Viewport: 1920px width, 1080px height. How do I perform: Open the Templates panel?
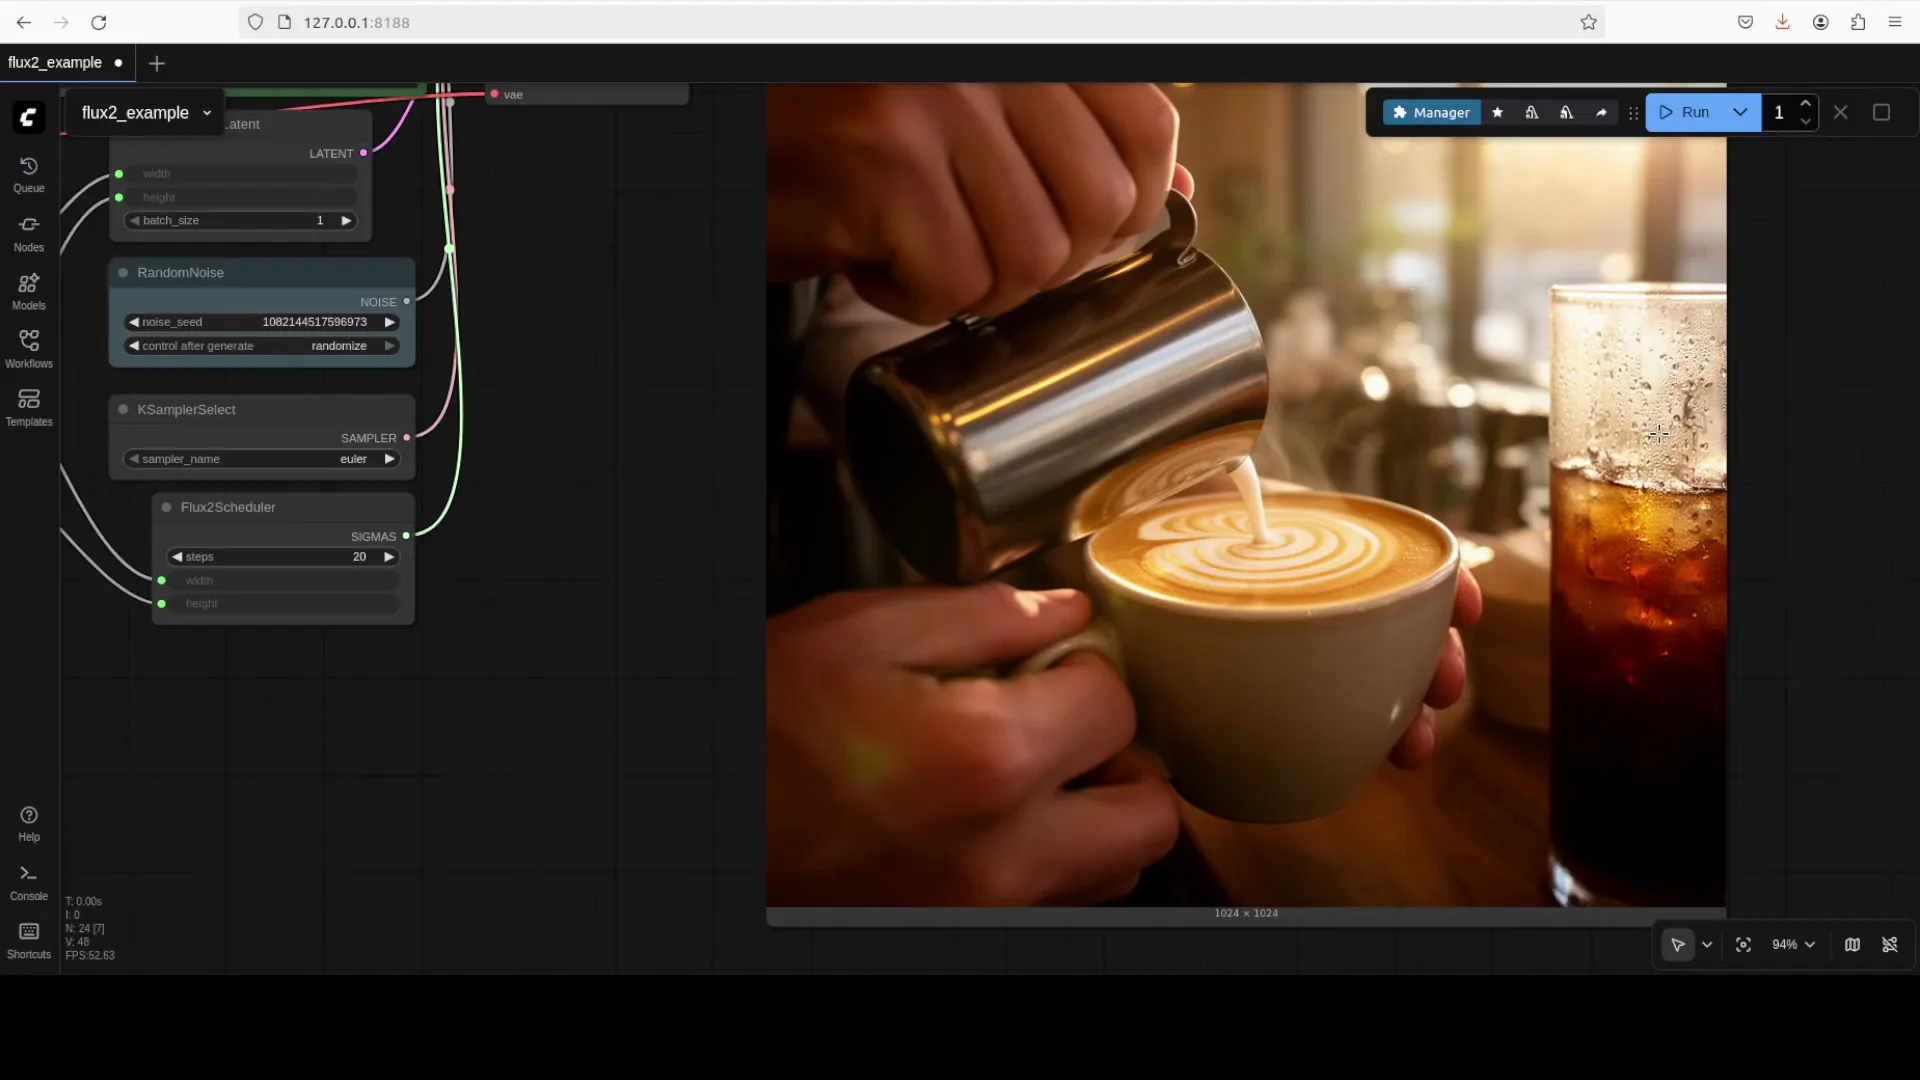click(x=28, y=406)
